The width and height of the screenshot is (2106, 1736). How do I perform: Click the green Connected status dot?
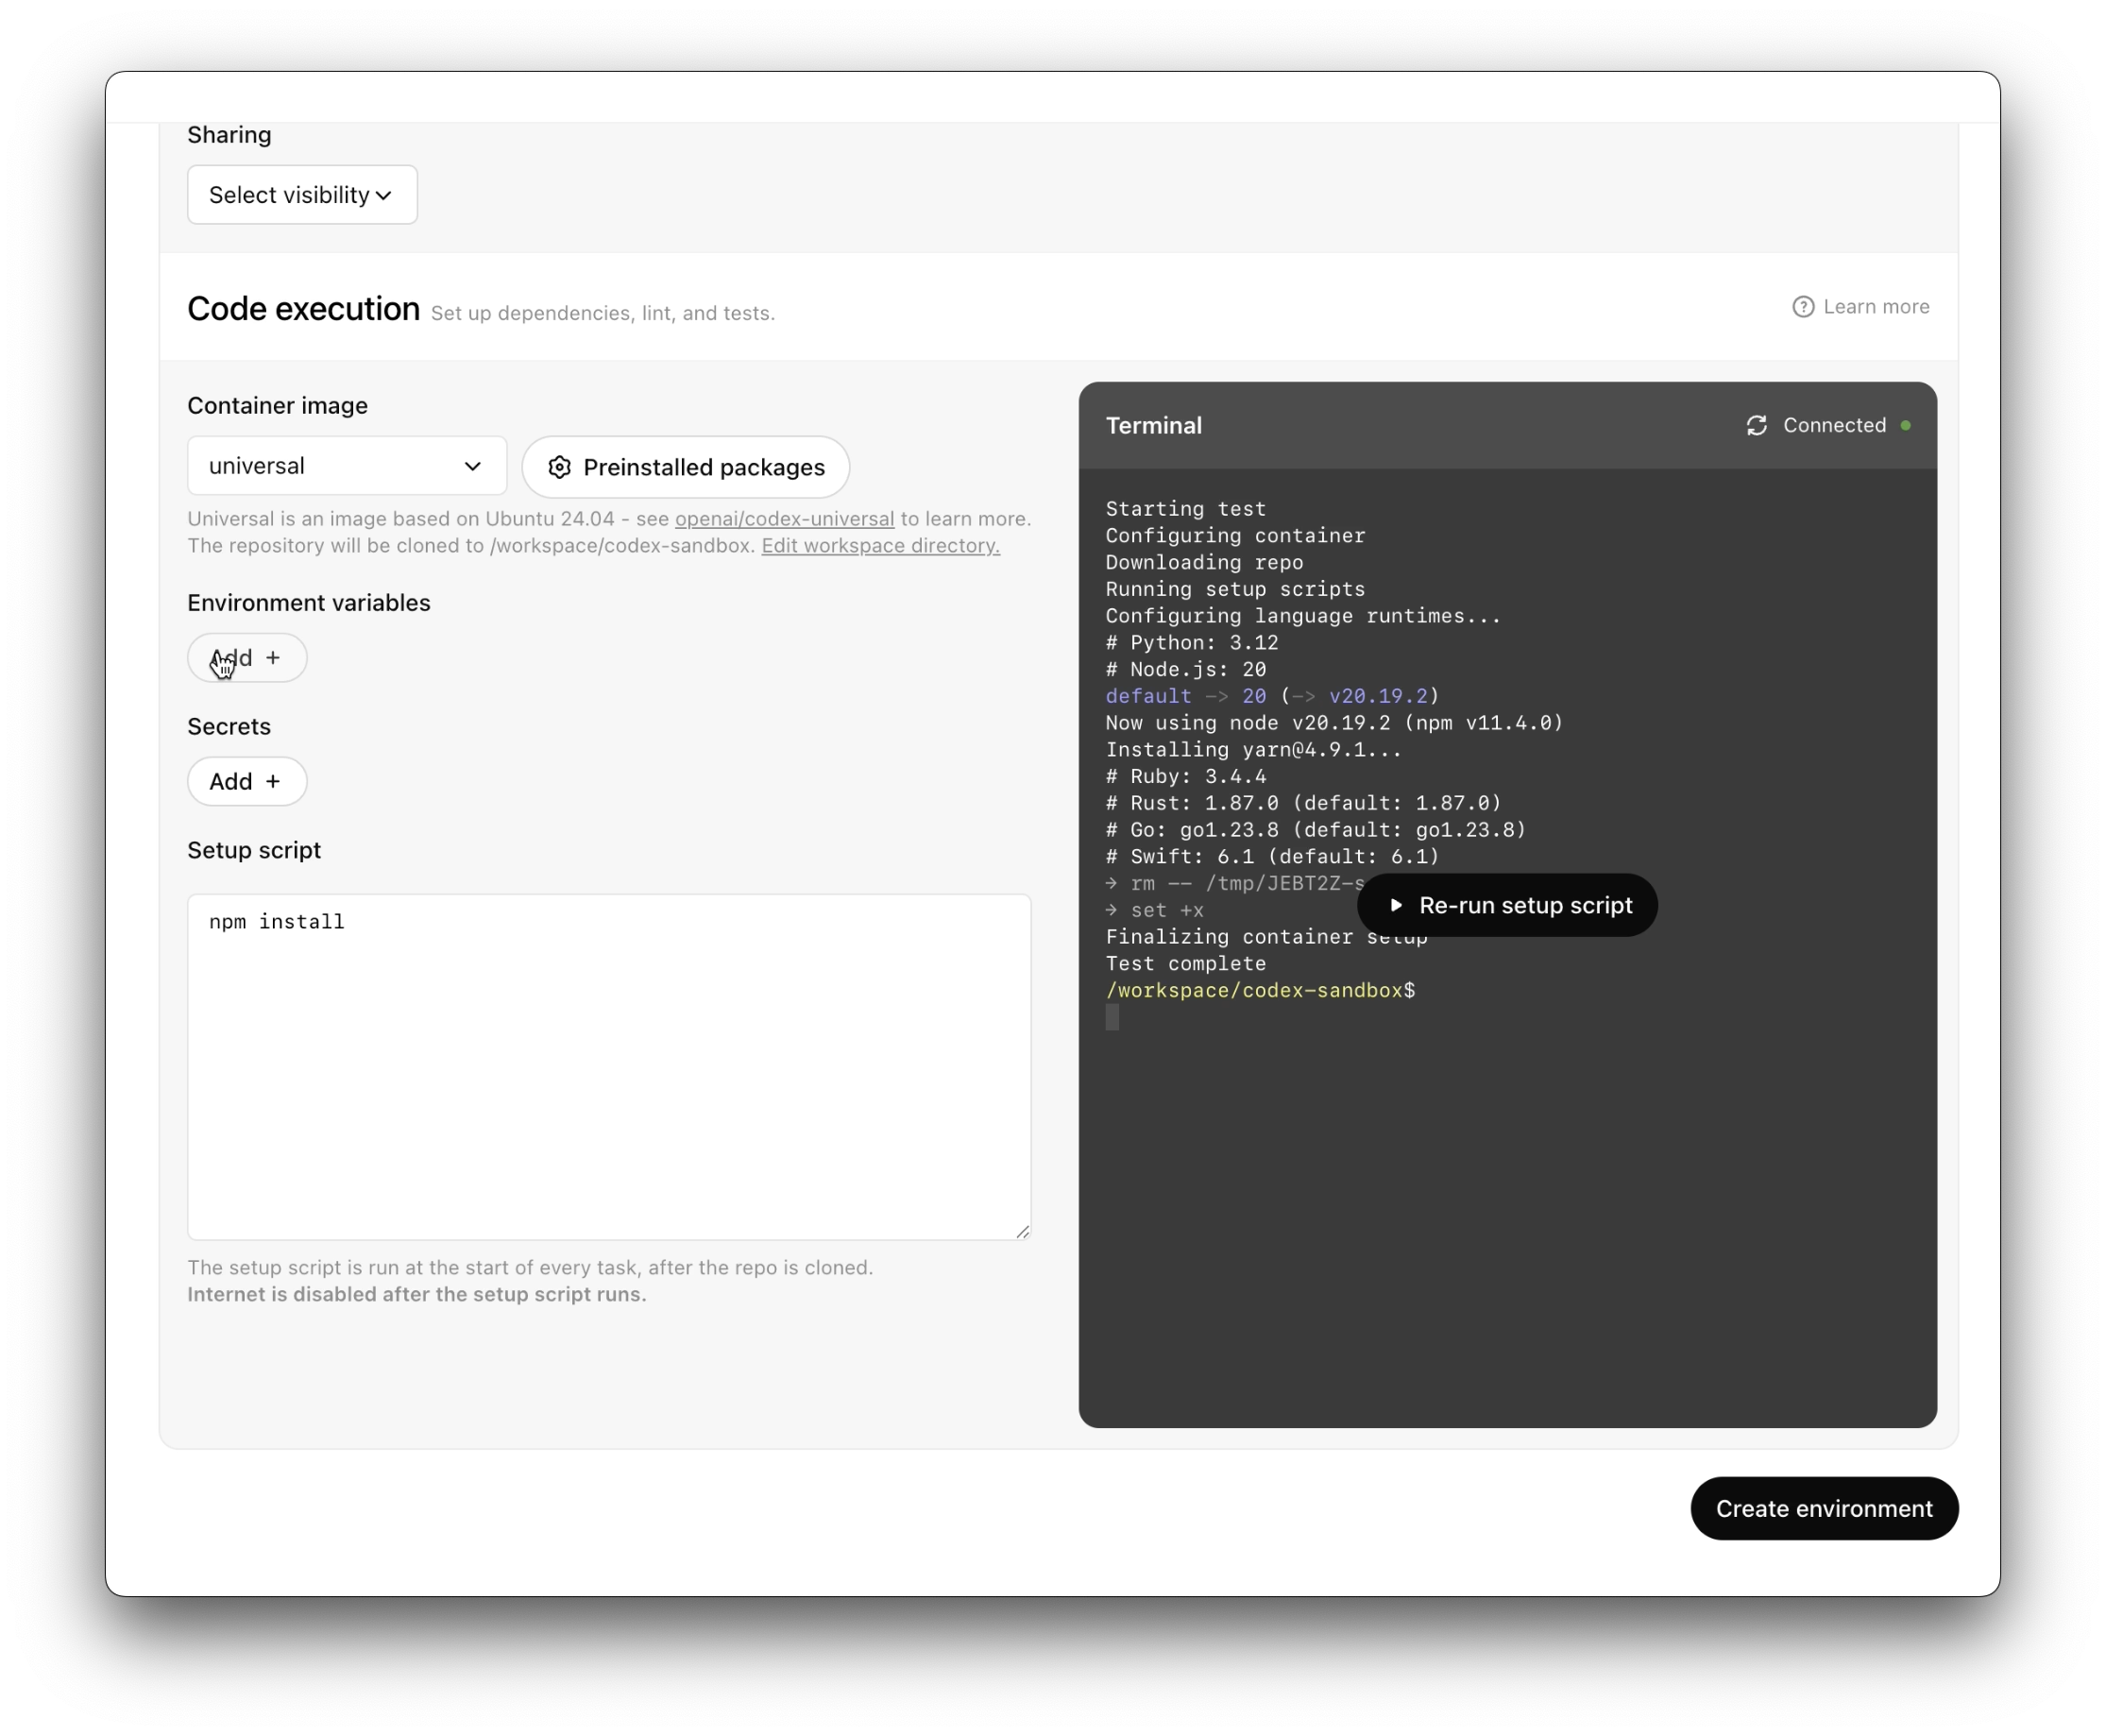click(x=1905, y=426)
